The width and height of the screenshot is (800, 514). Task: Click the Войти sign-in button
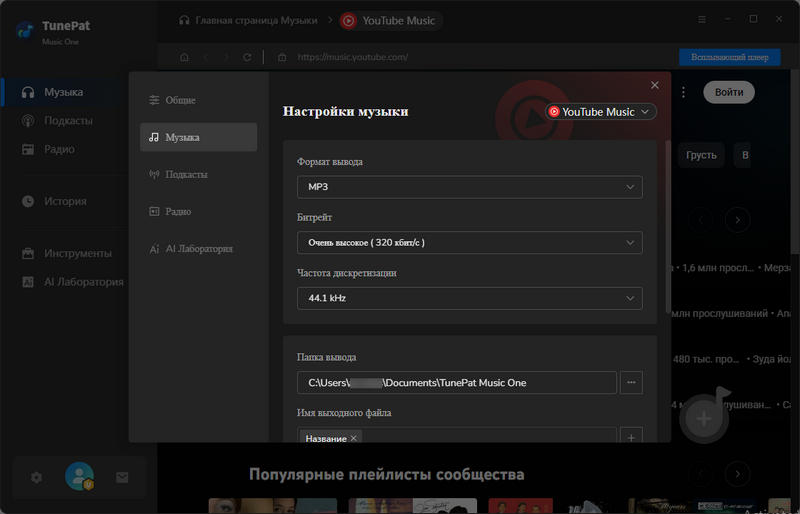point(729,92)
